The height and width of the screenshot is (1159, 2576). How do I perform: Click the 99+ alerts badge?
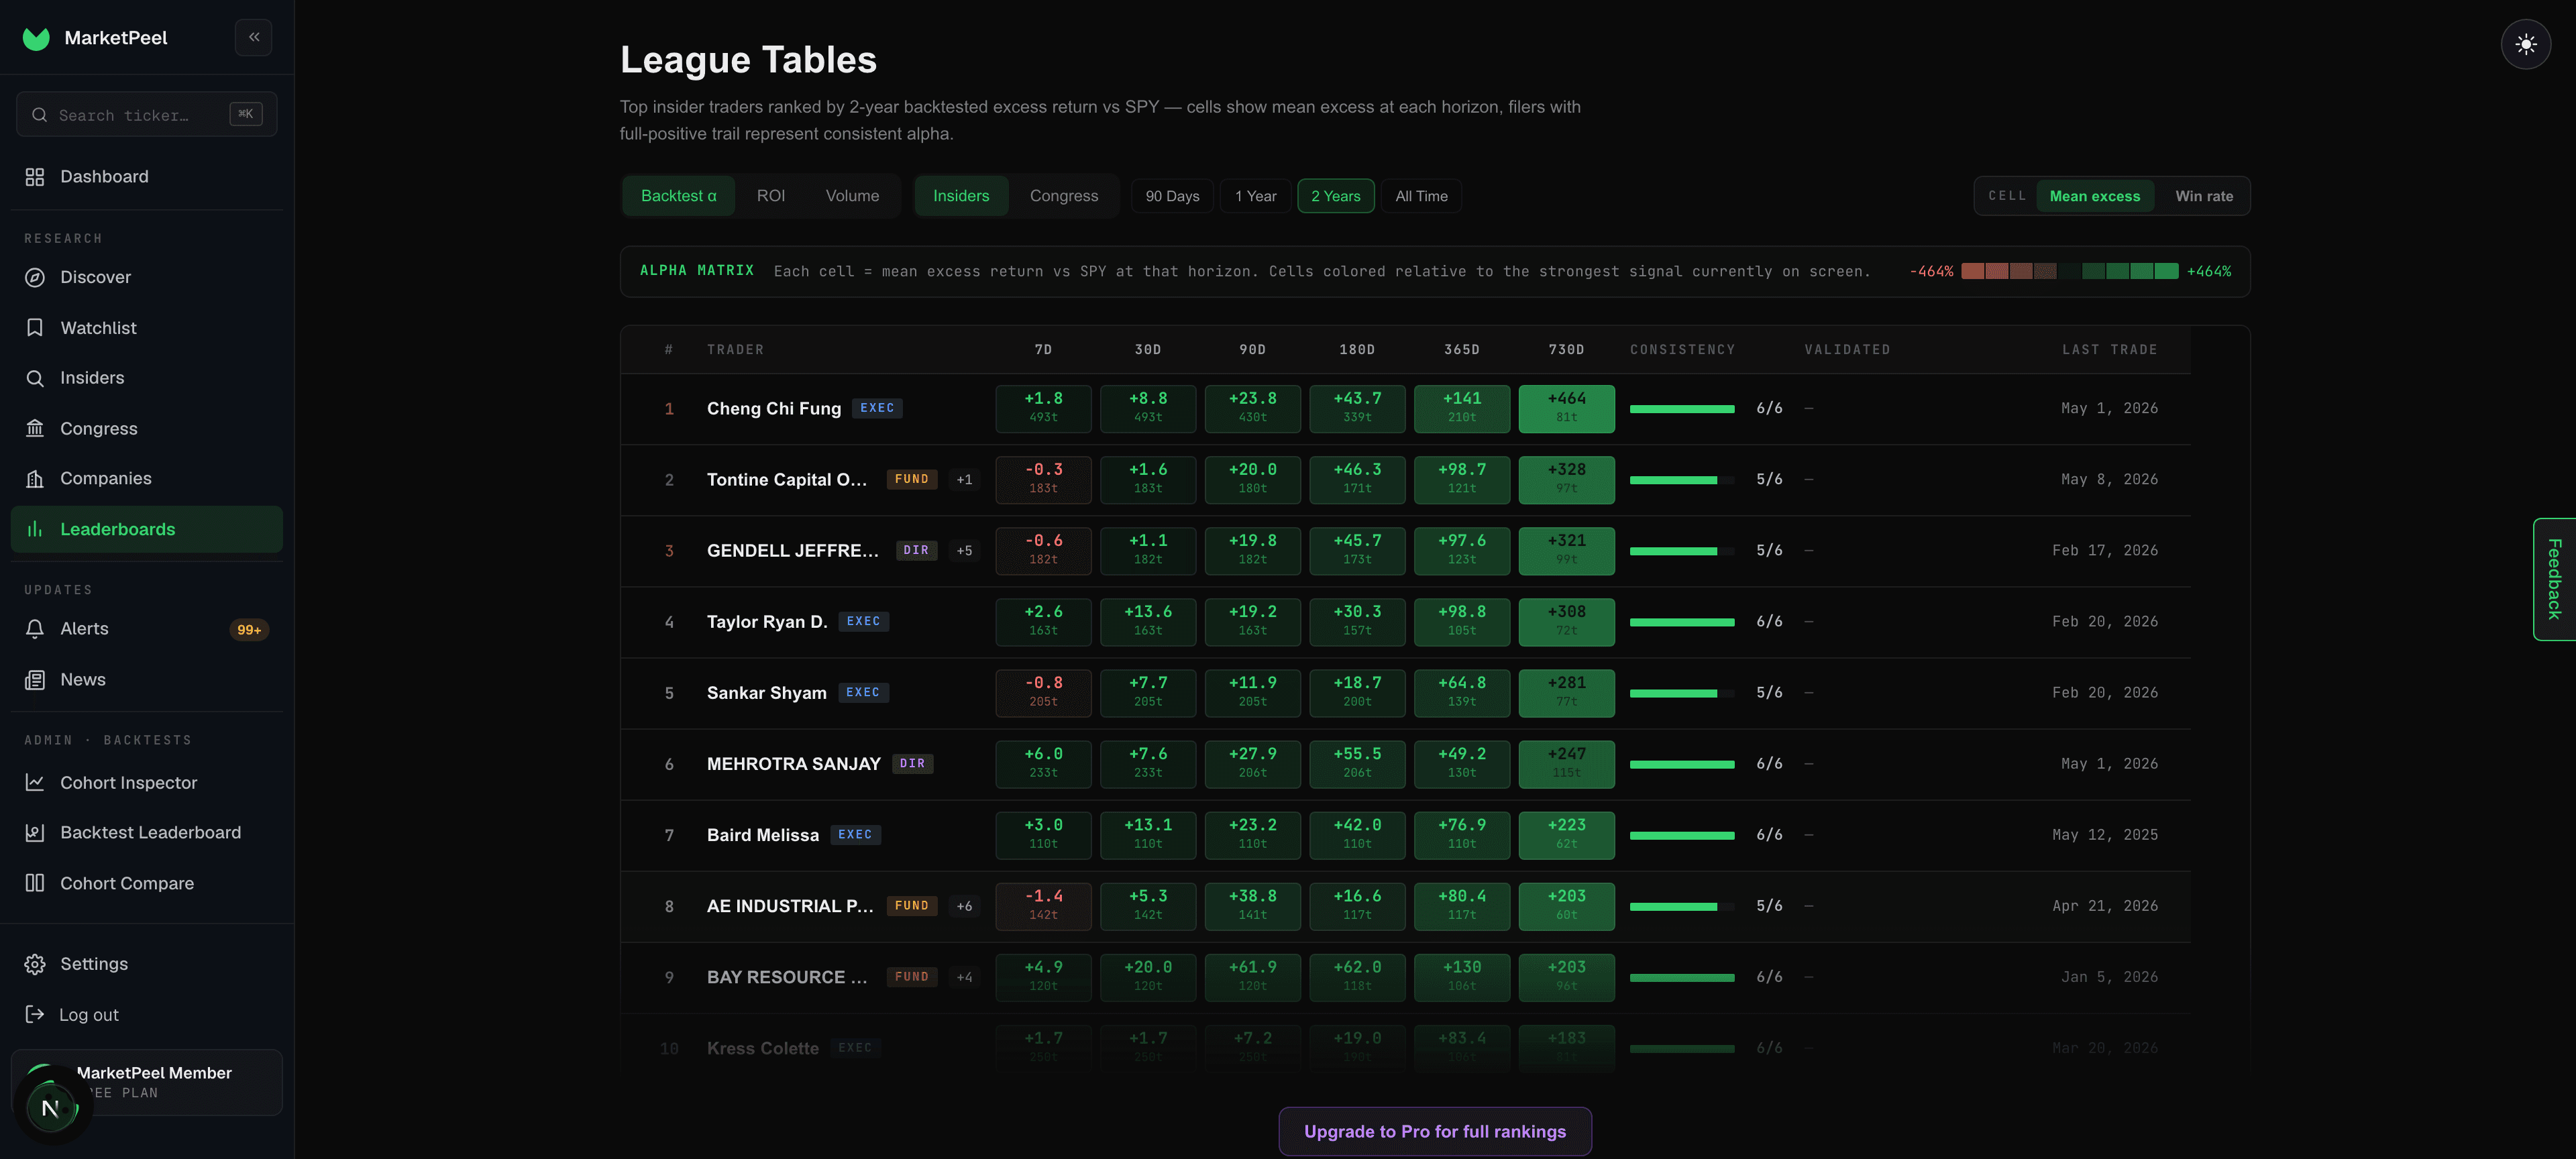249,630
